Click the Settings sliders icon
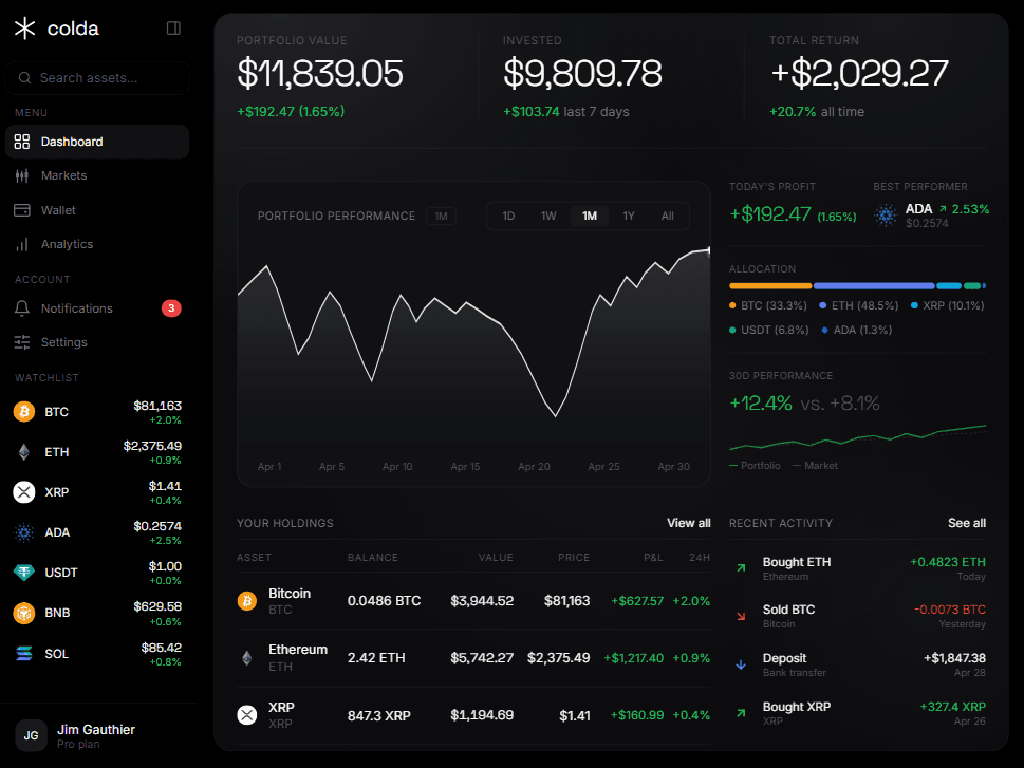1024x768 pixels. (22, 342)
